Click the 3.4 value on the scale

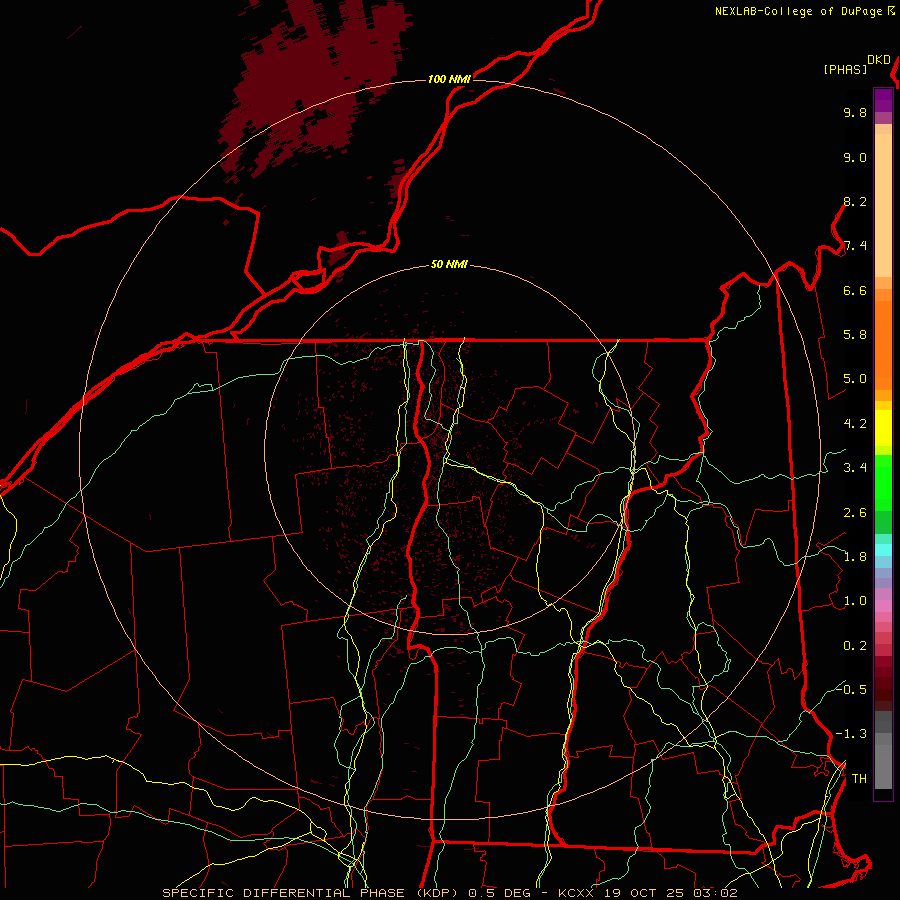[x=855, y=468]
